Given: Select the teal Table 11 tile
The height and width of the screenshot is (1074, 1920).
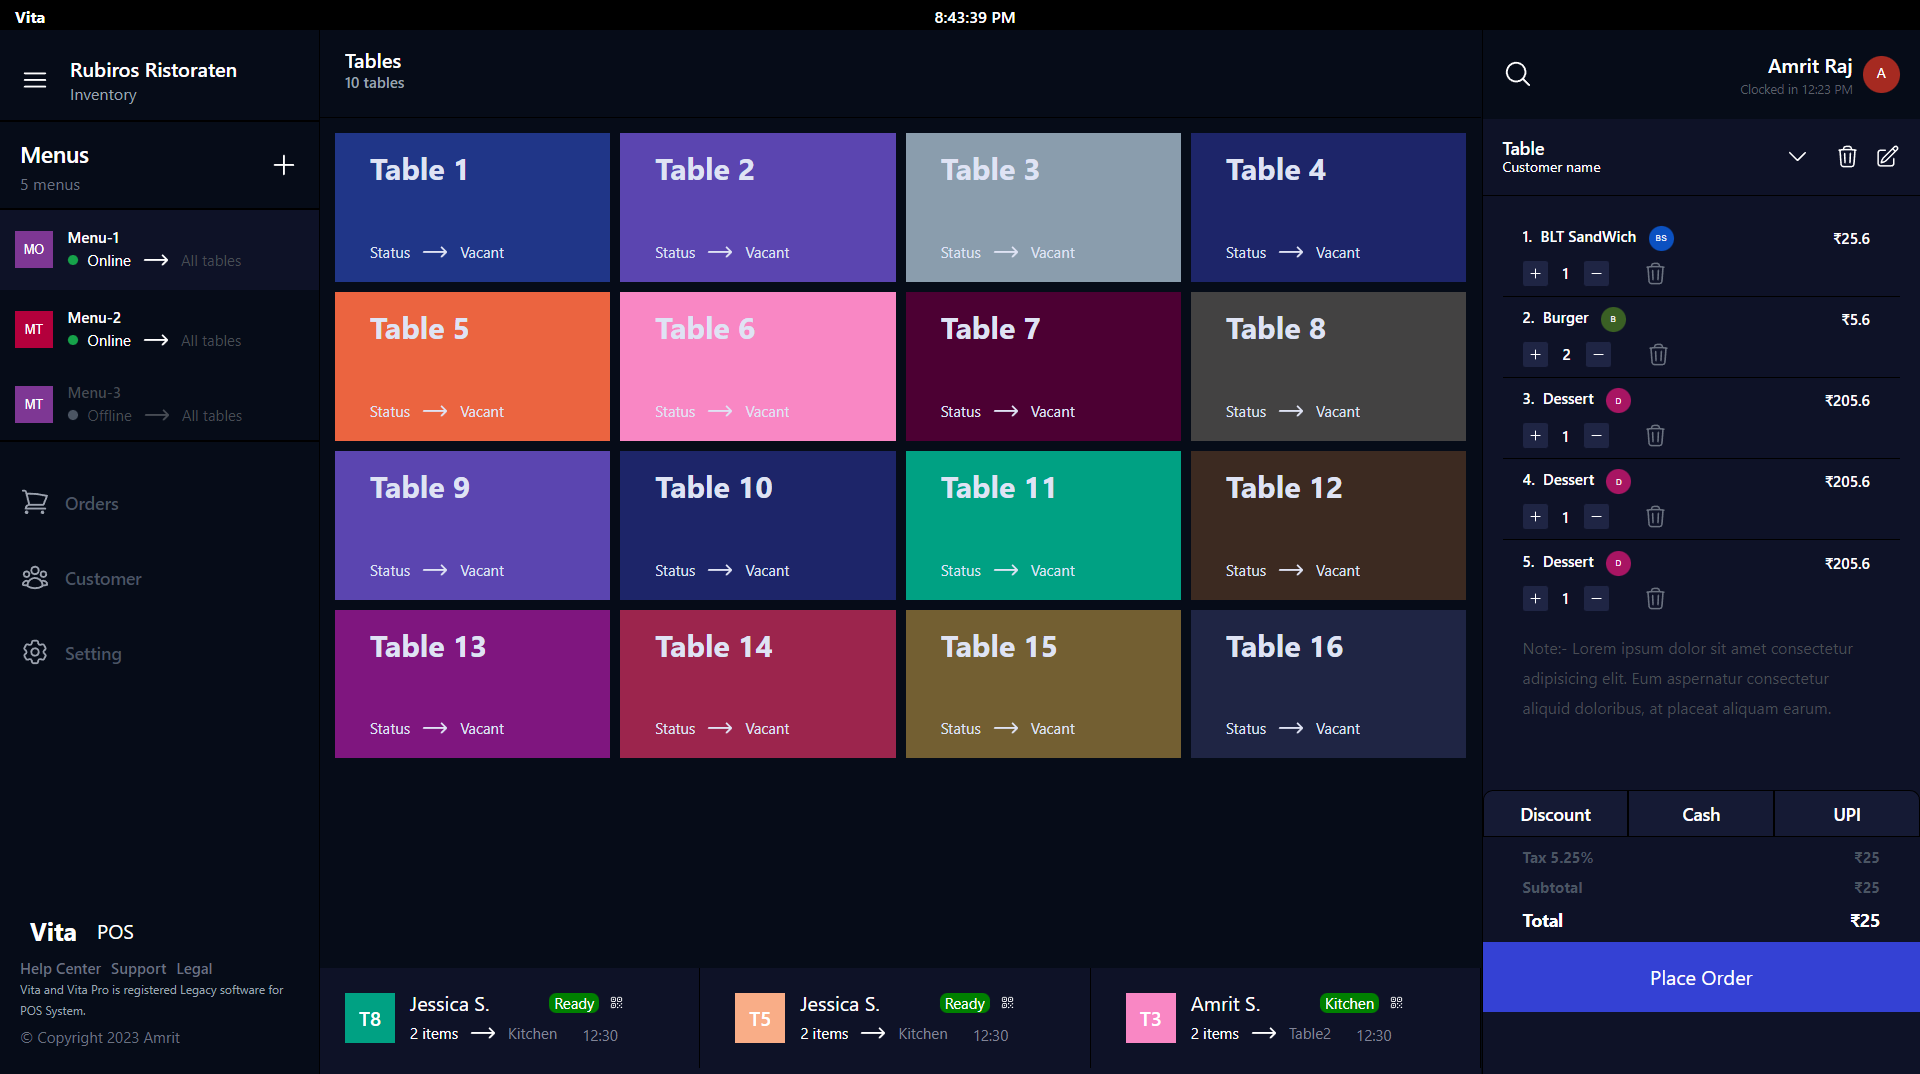Looking at the screenshot, I should coord(1043,525).
